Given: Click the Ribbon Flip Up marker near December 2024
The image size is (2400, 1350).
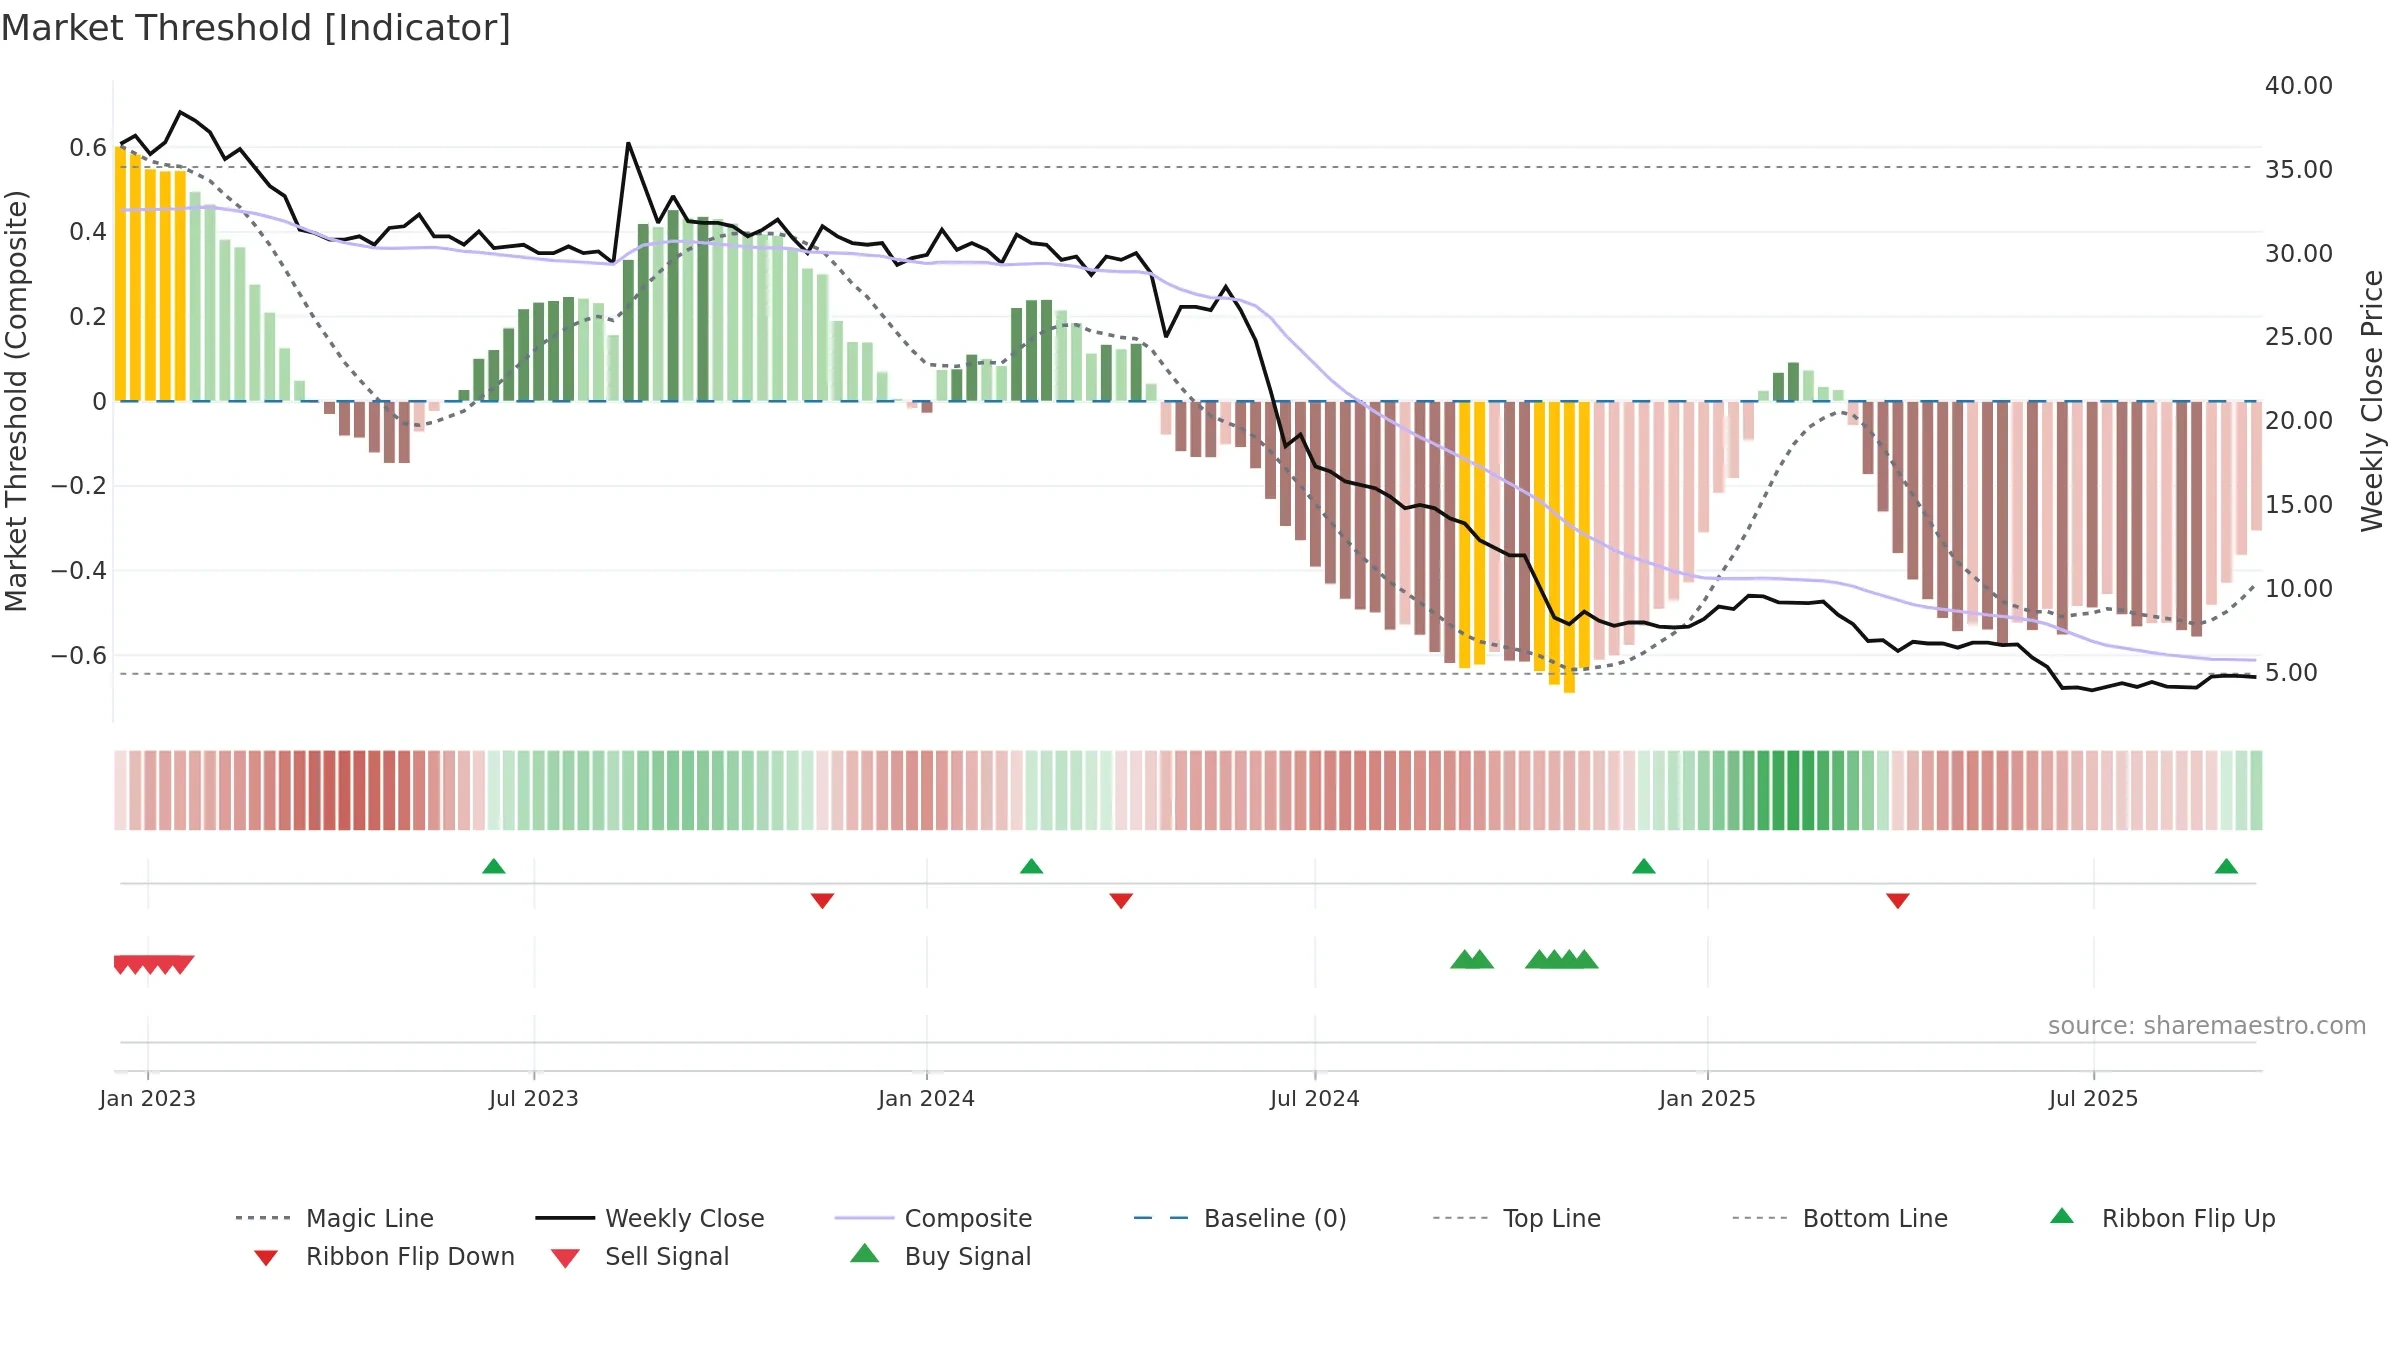Looking at the screenshot, I should pyautogui.click(x=1644, y=866).
